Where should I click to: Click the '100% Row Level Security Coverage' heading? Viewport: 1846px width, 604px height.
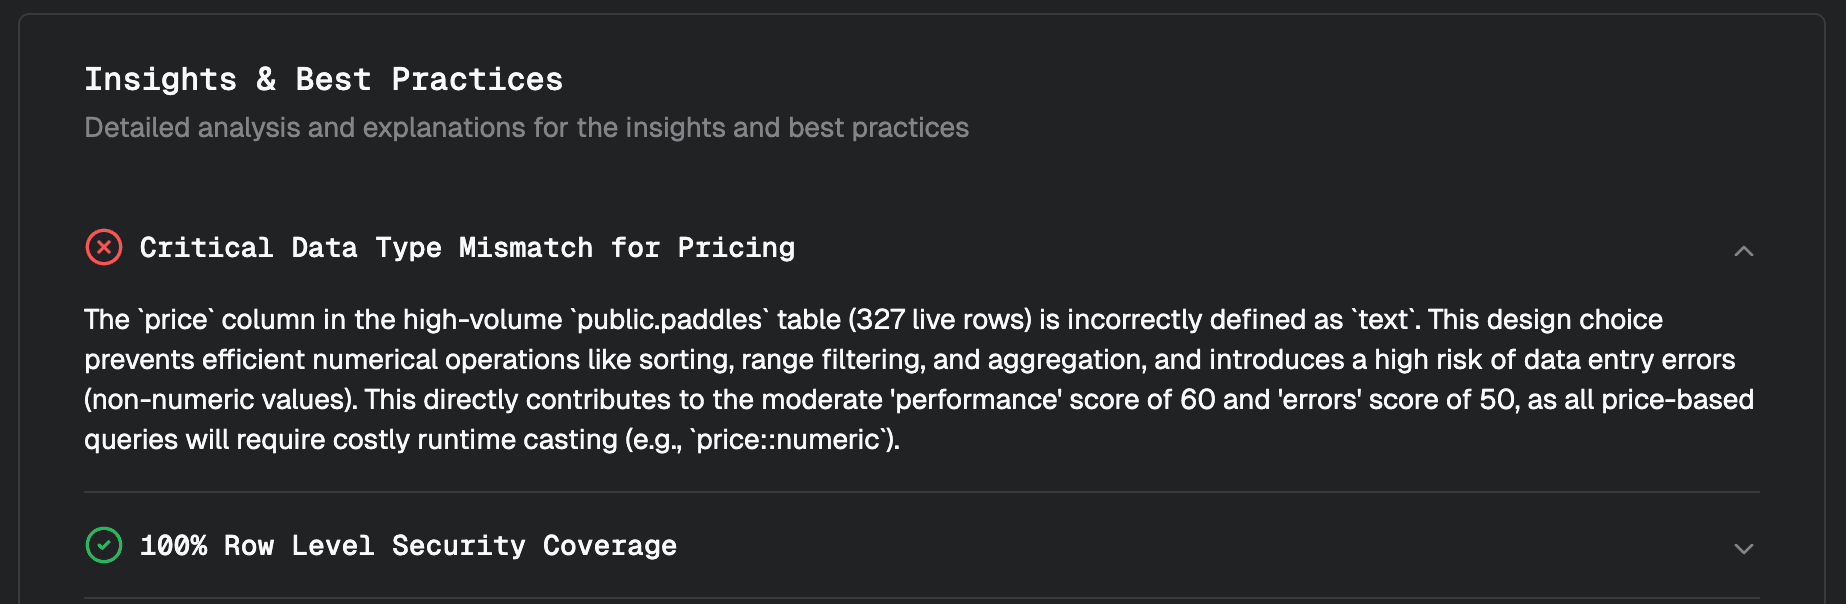[408, 545]
